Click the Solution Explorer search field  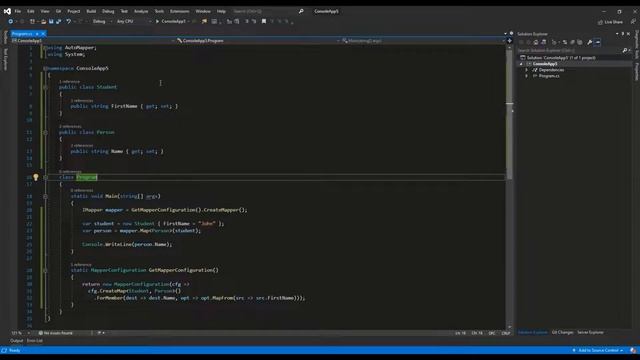click(x=570, y=51)
